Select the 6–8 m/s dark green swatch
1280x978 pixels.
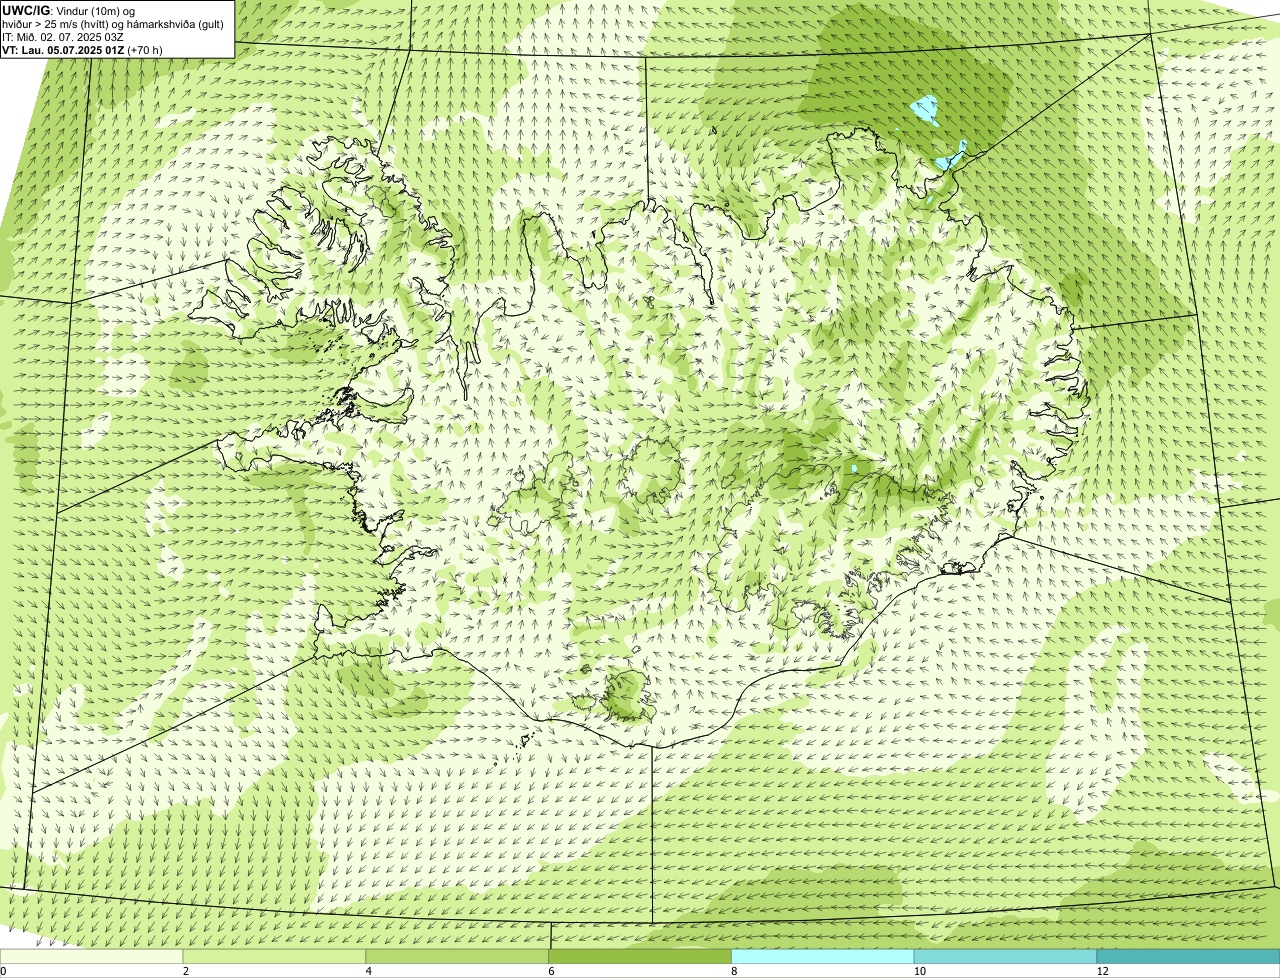[640, 957]
